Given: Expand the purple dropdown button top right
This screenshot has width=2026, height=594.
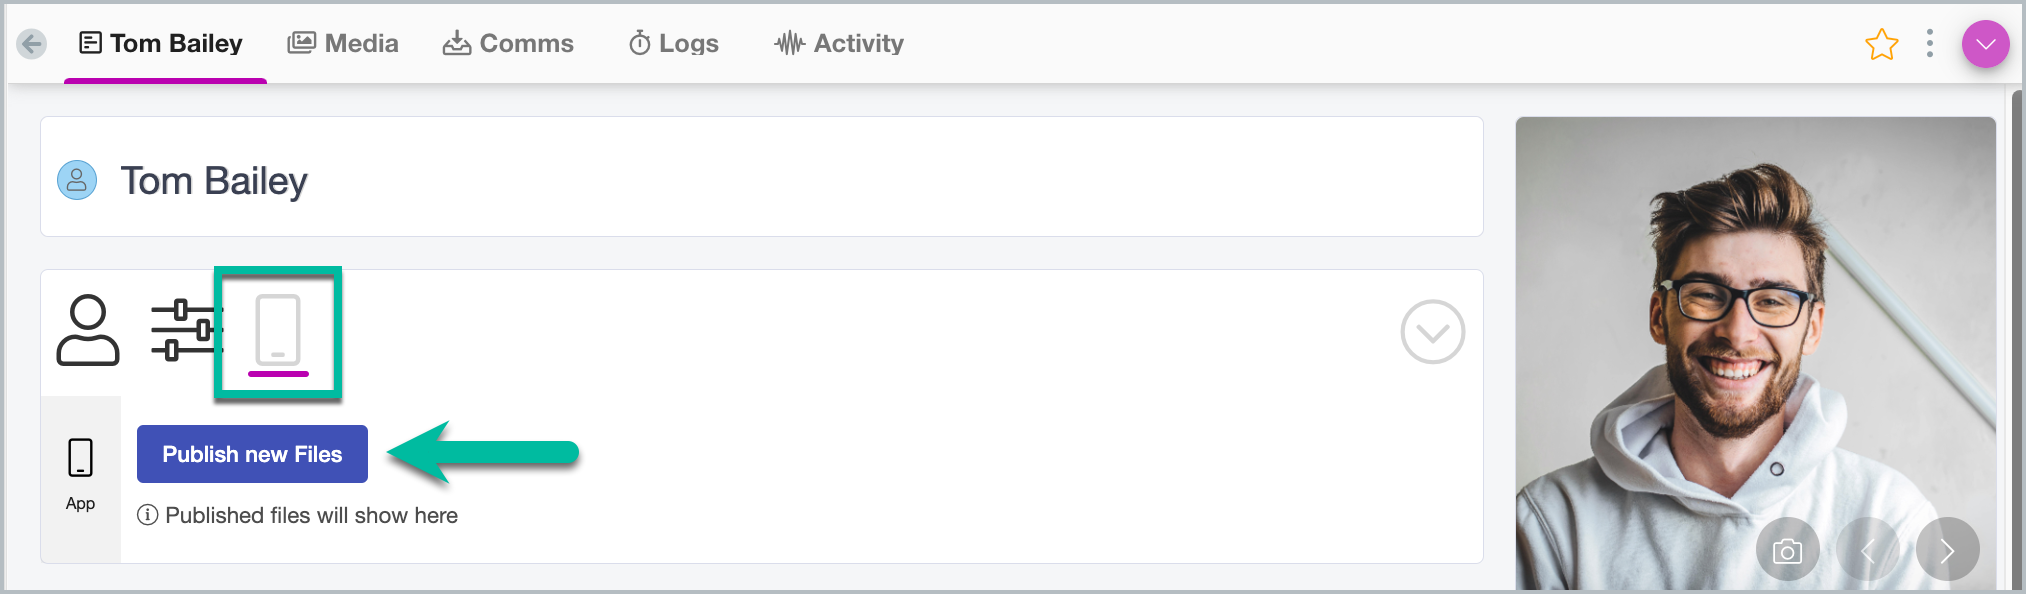Looking at the screenshot, I should (1985, 44).
